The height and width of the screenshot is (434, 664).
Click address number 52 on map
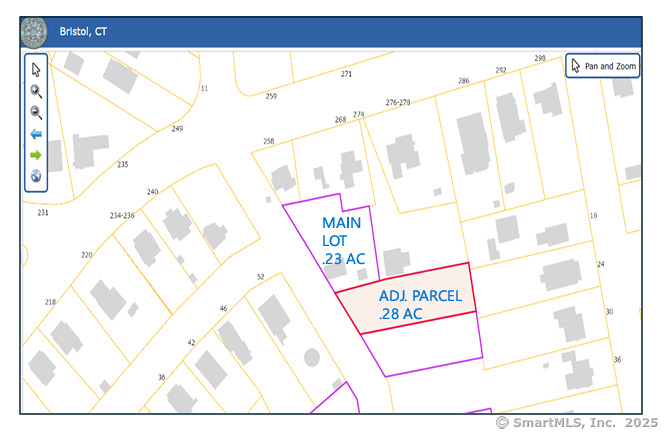[x=260, y=277]
